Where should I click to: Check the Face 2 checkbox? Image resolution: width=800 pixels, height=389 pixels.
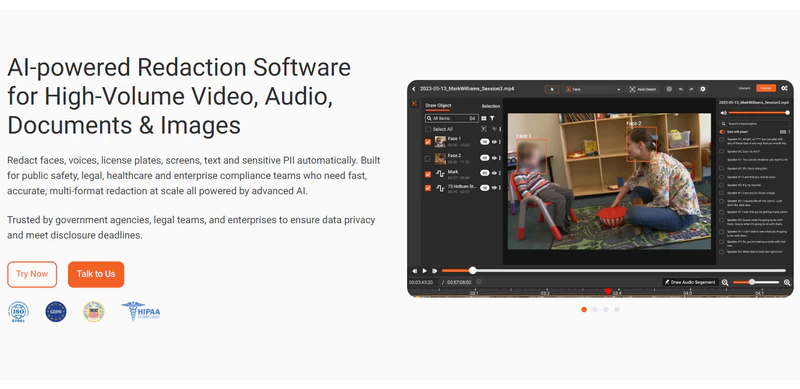[x=428, y=158]
